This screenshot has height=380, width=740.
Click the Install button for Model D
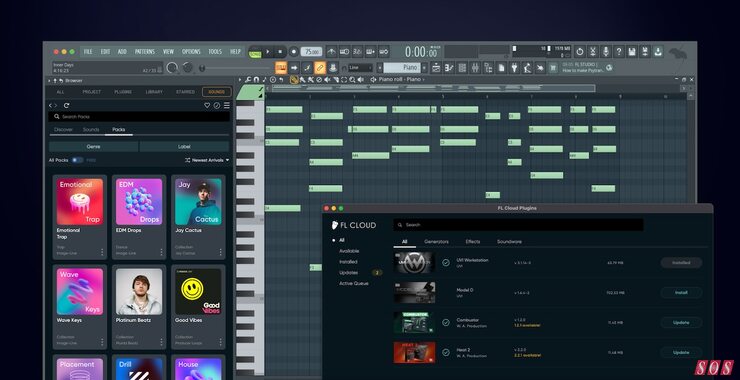click(681, 293)
